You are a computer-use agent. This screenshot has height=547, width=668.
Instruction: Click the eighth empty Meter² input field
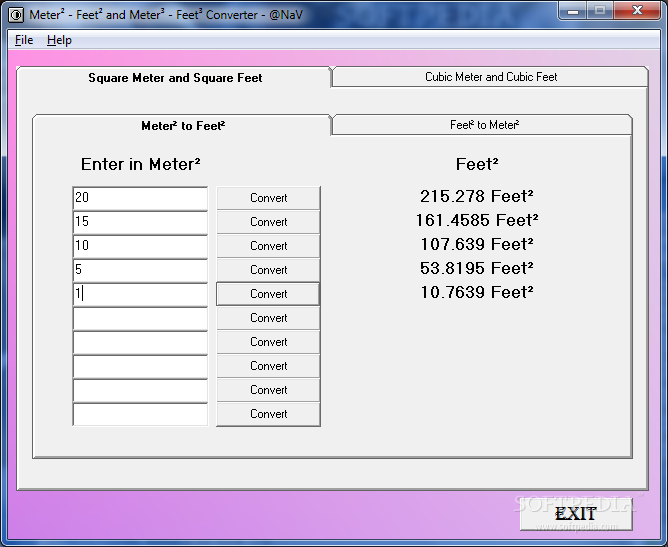tap(140, 366)
